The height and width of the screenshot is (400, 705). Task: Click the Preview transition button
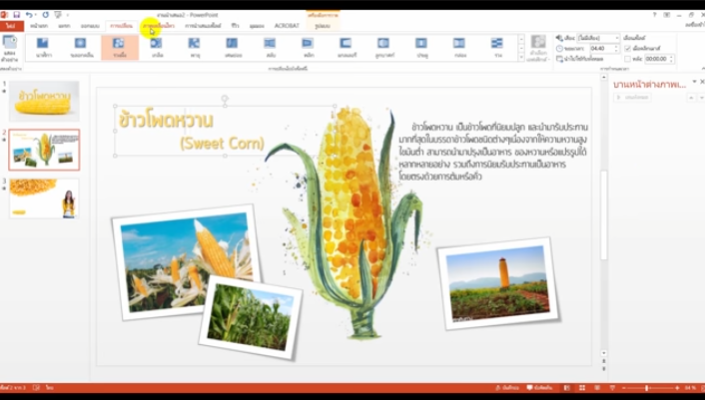point(9,48)
